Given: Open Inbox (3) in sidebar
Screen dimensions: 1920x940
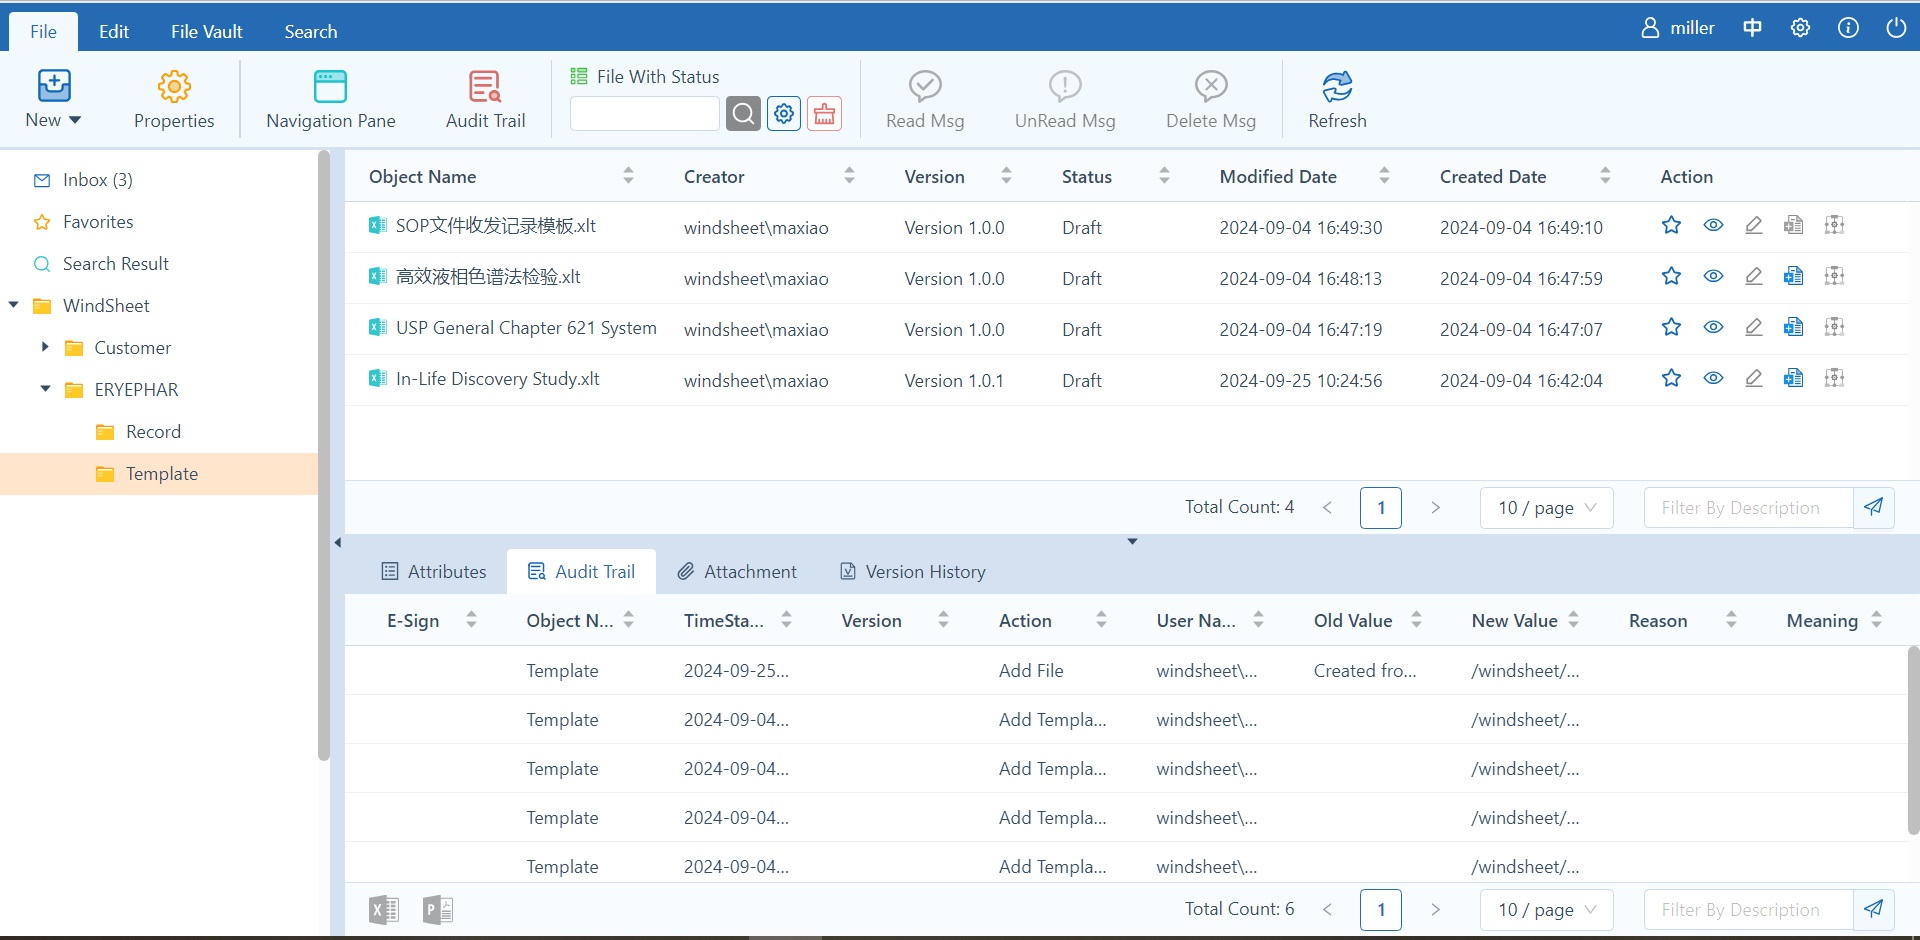Looking at the screenshot, I should [x=97, y=180].
